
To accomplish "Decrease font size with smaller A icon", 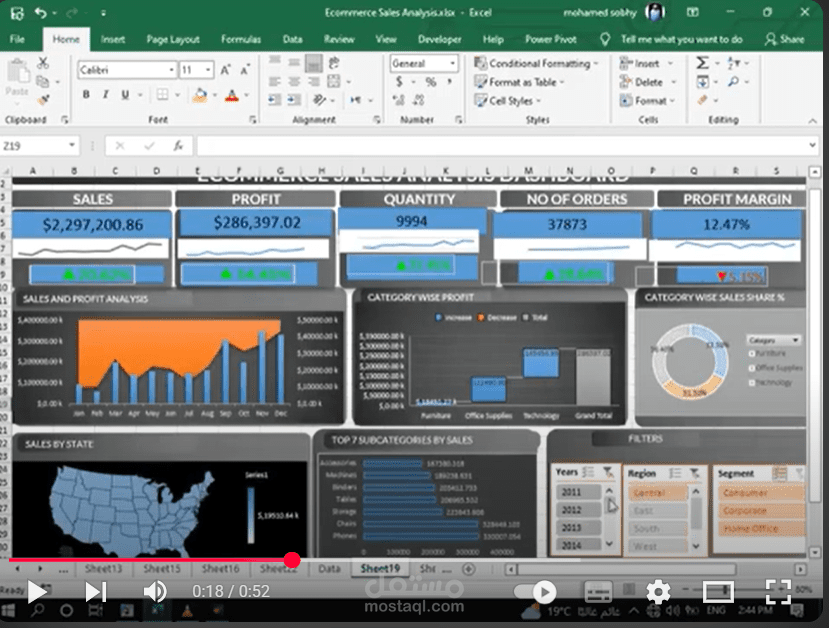I will [245, 70].
